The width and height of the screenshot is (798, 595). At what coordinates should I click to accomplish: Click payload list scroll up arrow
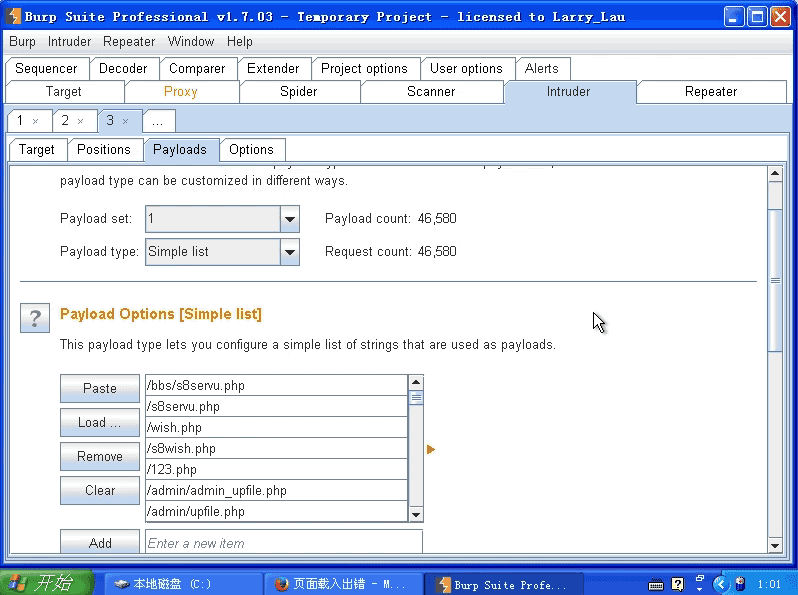416,382
